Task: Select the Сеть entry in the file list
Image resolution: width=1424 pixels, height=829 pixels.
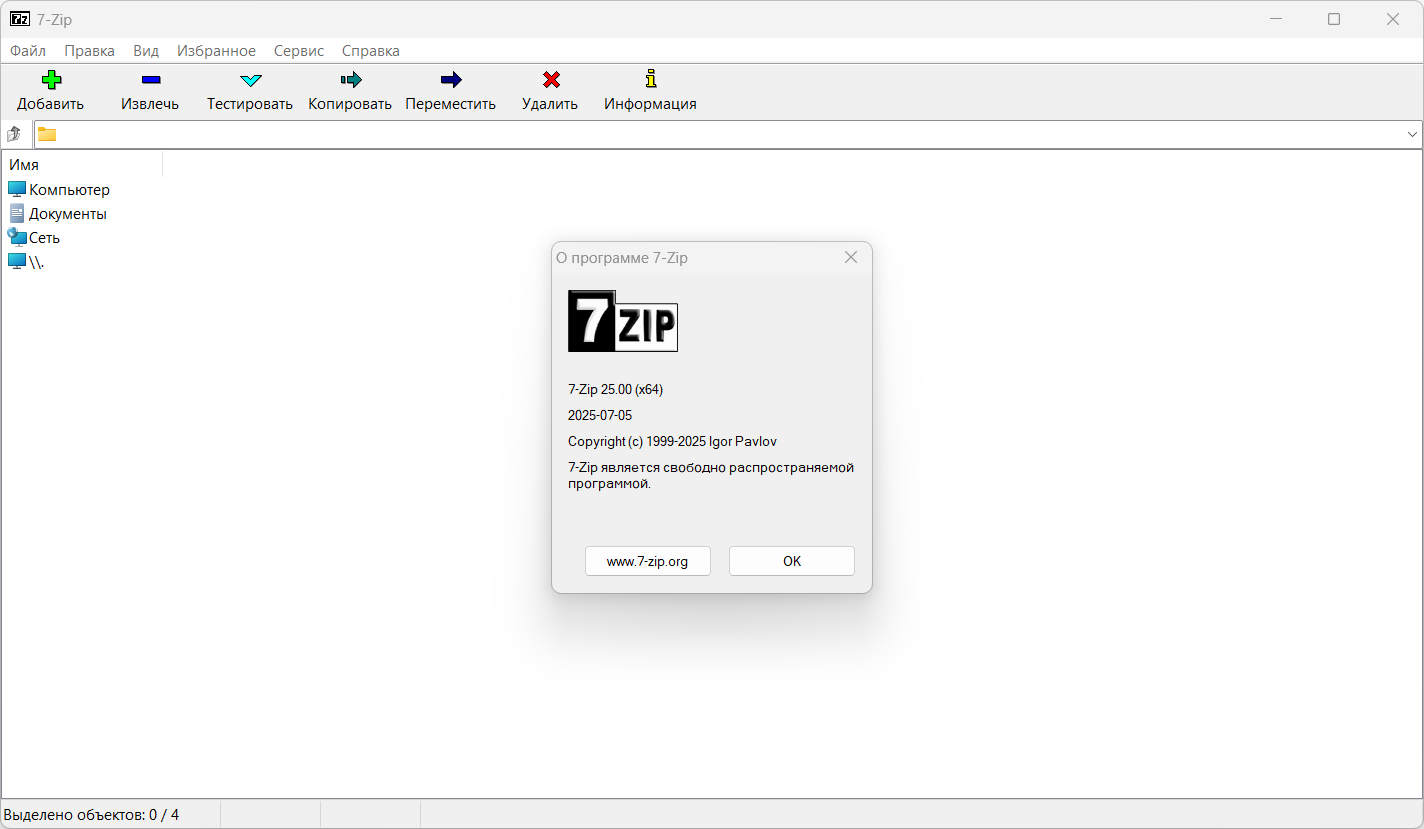Action: (x=34, y=238)
